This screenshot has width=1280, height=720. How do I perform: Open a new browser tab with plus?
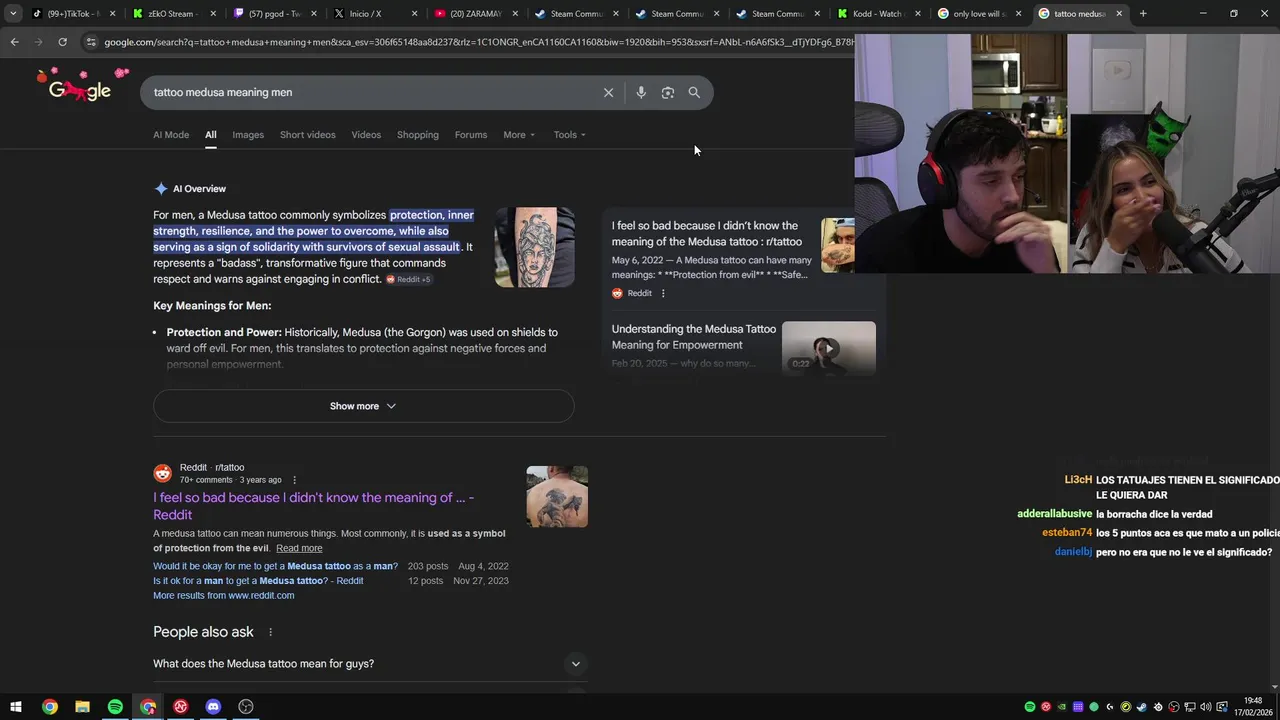coord(1143,14)
